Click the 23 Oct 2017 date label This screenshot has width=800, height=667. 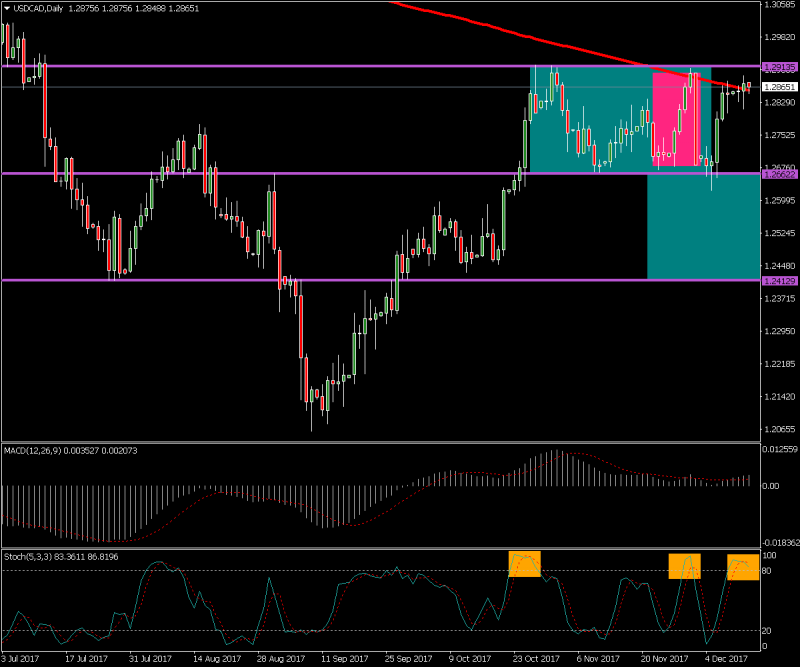[535, 659]
